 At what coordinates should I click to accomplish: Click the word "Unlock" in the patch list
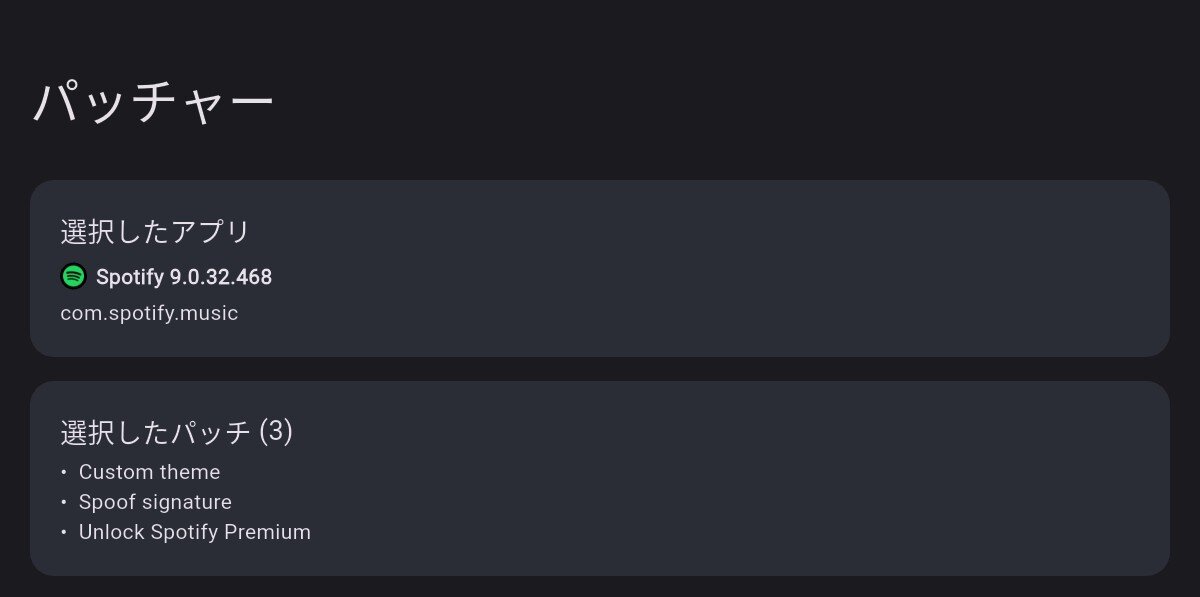pyautogui.click(x=111, y=532)
